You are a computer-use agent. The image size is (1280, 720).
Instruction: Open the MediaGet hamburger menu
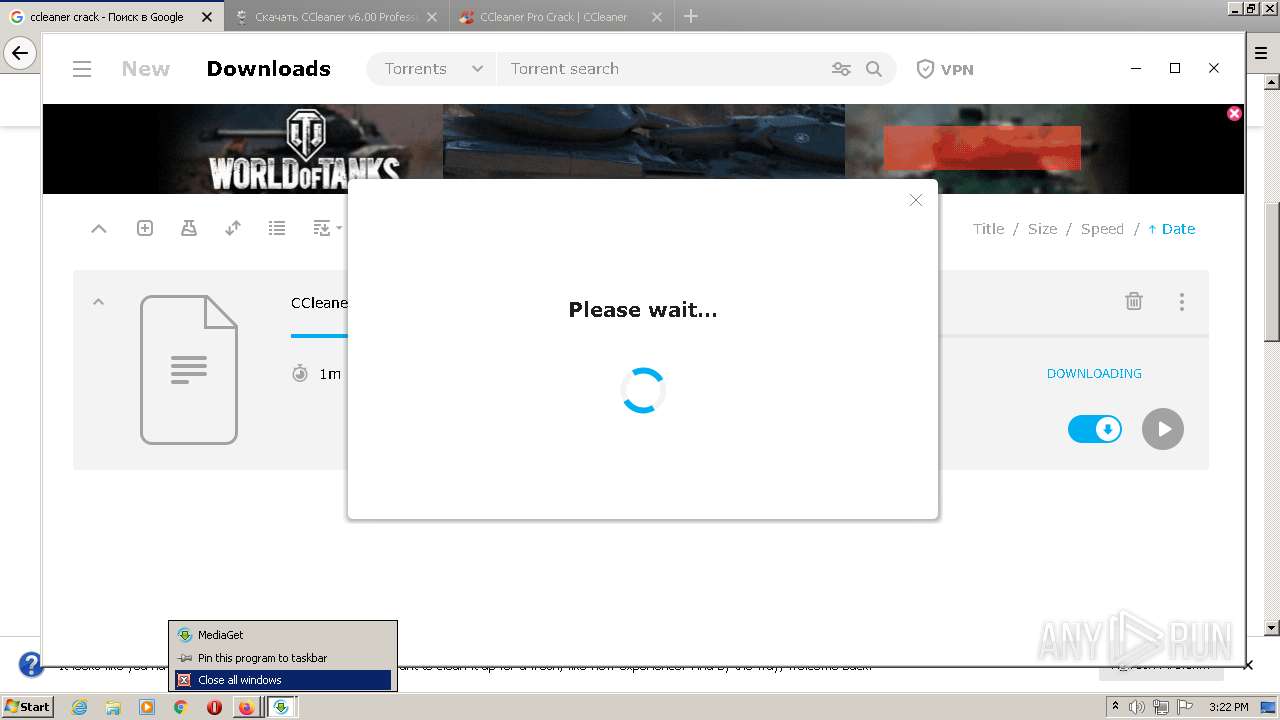pos(82,69)
